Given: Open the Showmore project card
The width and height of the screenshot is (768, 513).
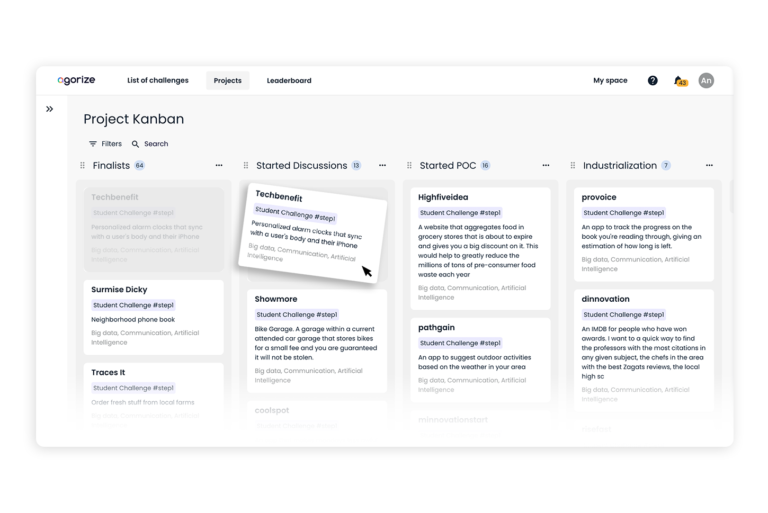Looking at the screenshot, I should [317, 340].
